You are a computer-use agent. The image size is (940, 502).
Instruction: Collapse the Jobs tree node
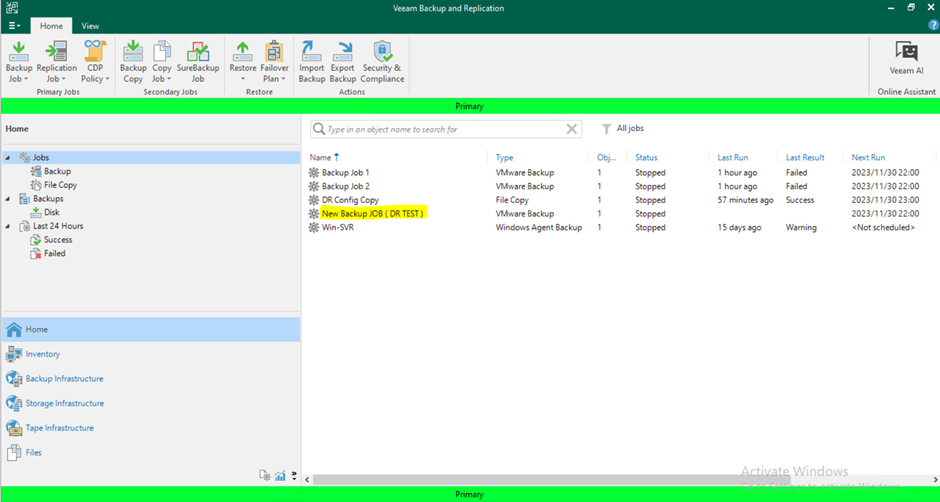point(7,158)
